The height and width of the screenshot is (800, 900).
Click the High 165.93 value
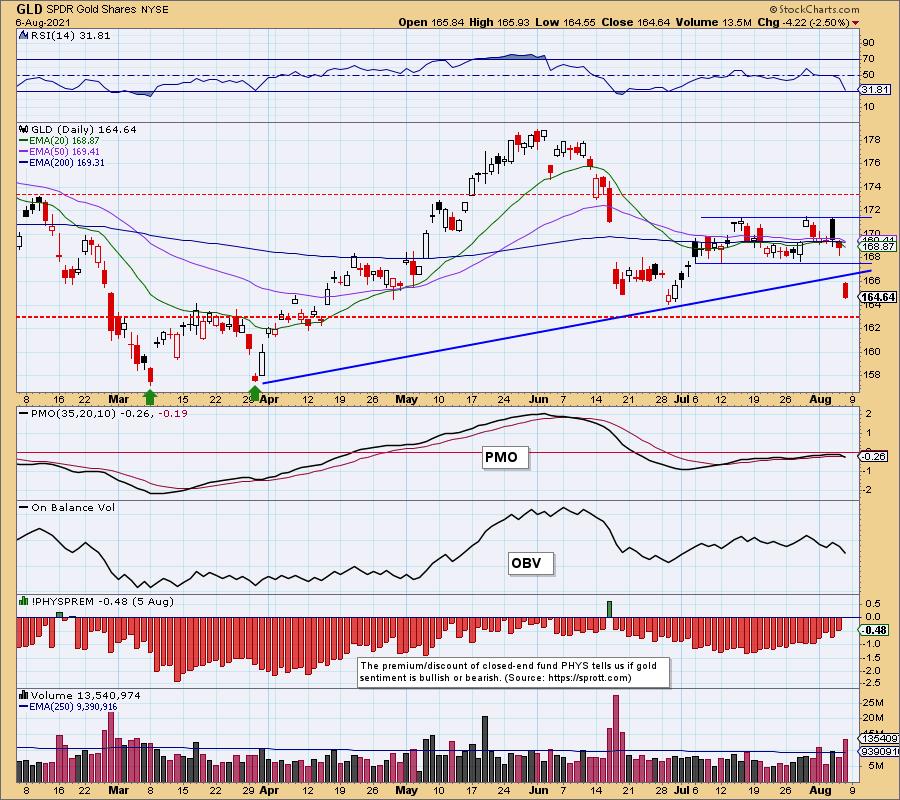[499, 22]
